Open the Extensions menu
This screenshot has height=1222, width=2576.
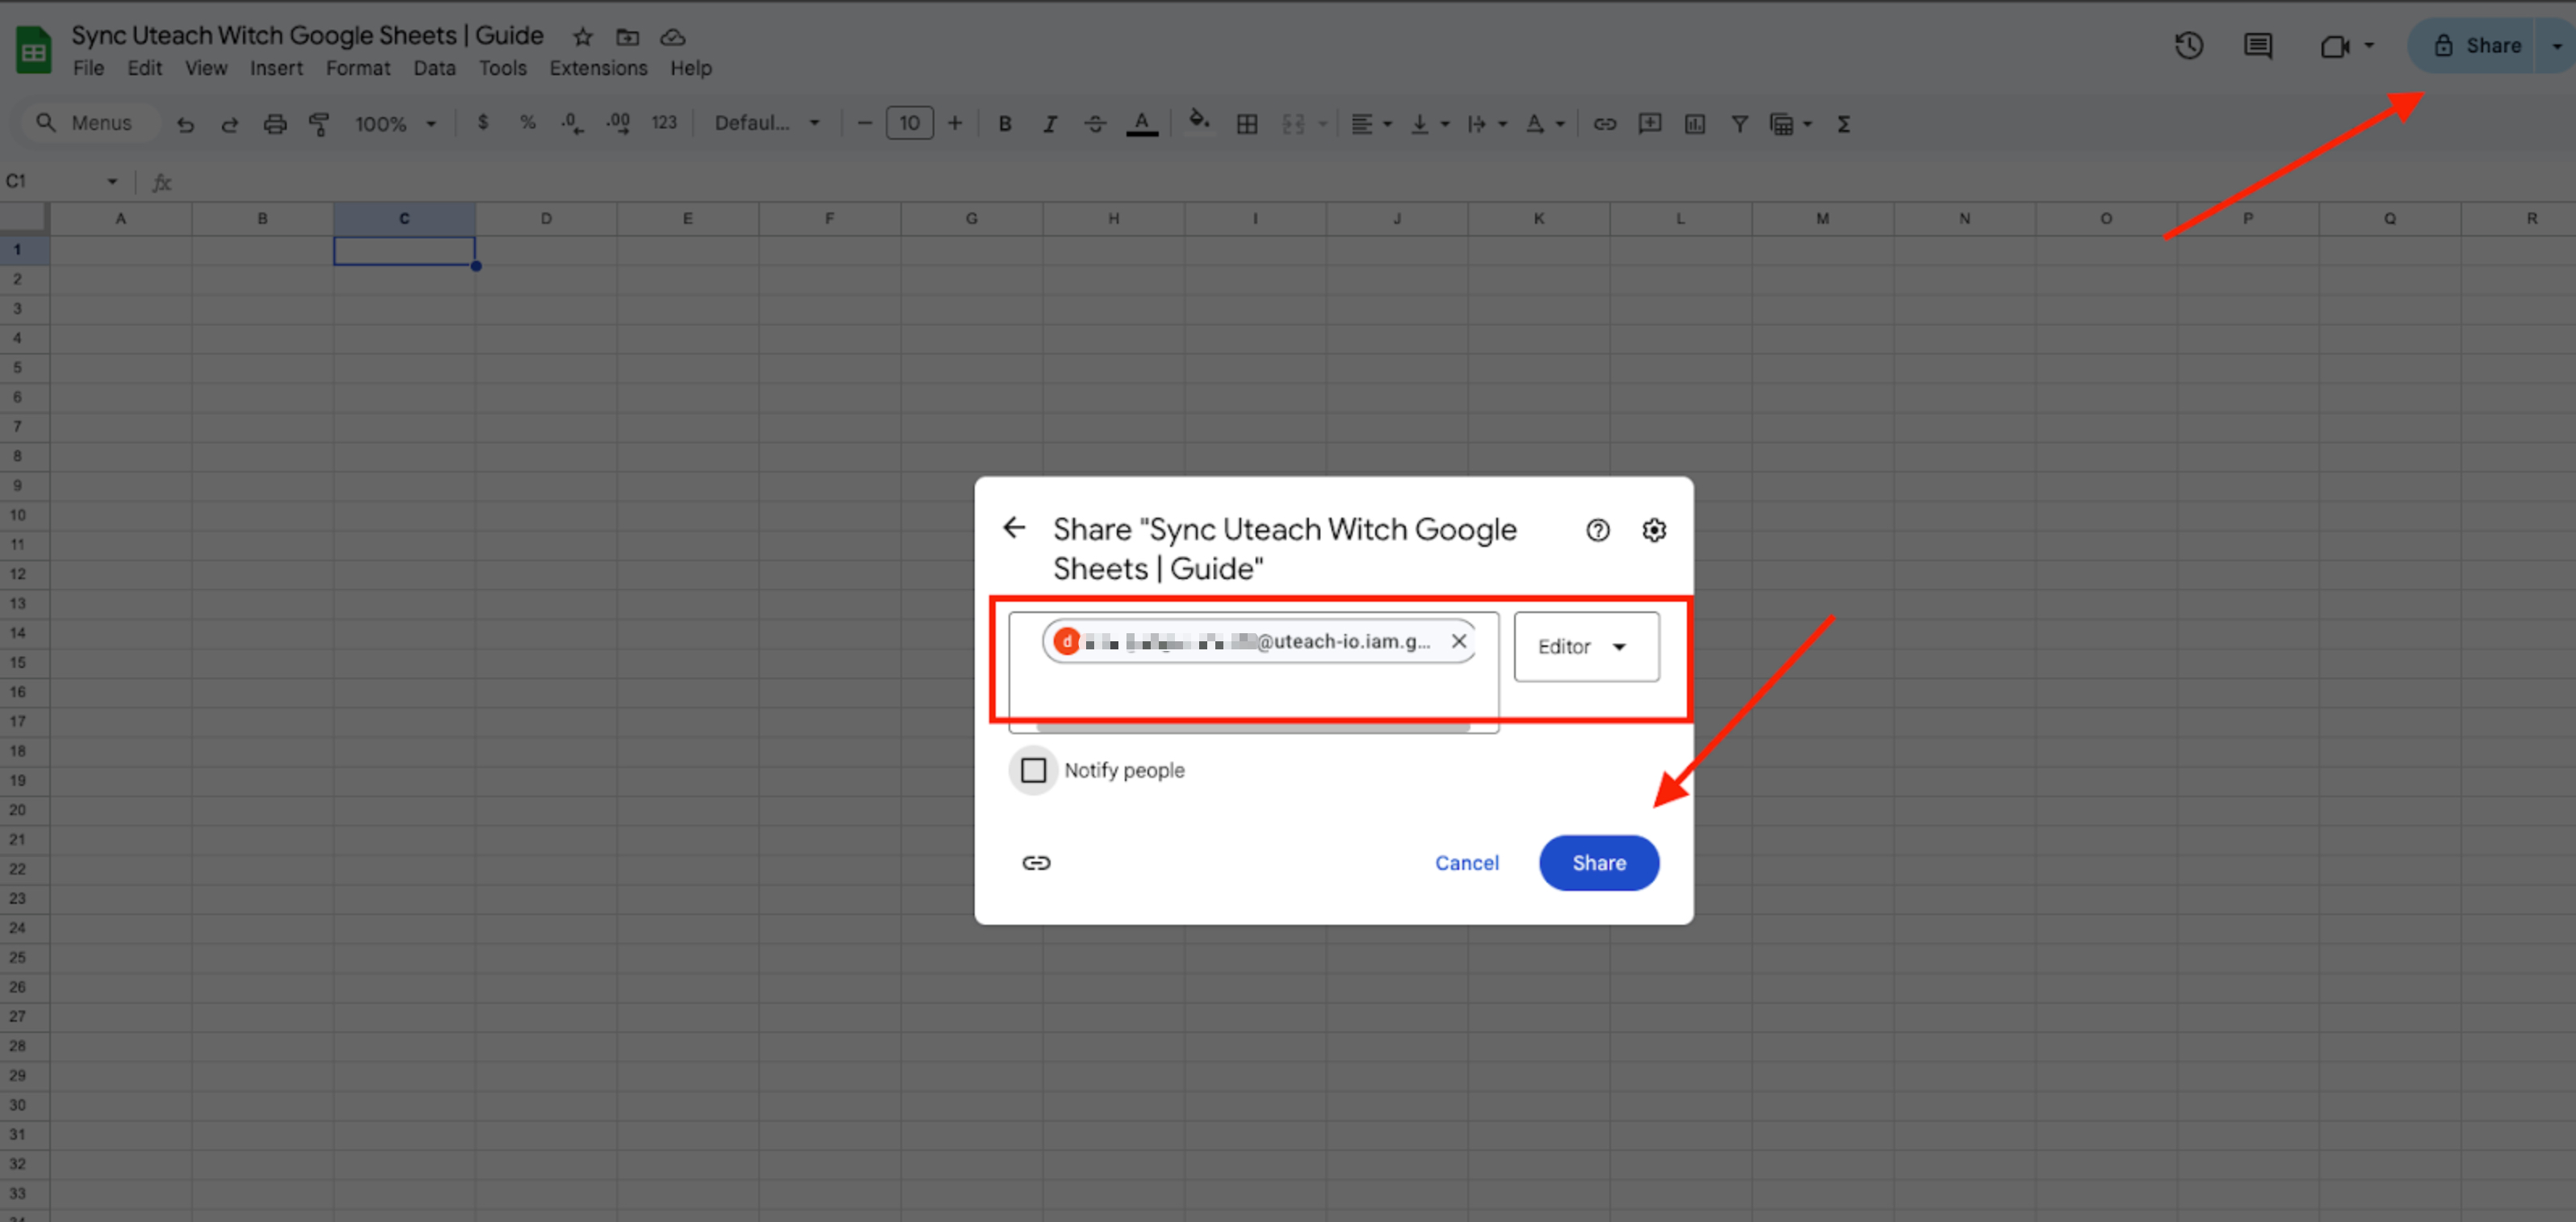[598, 68]
